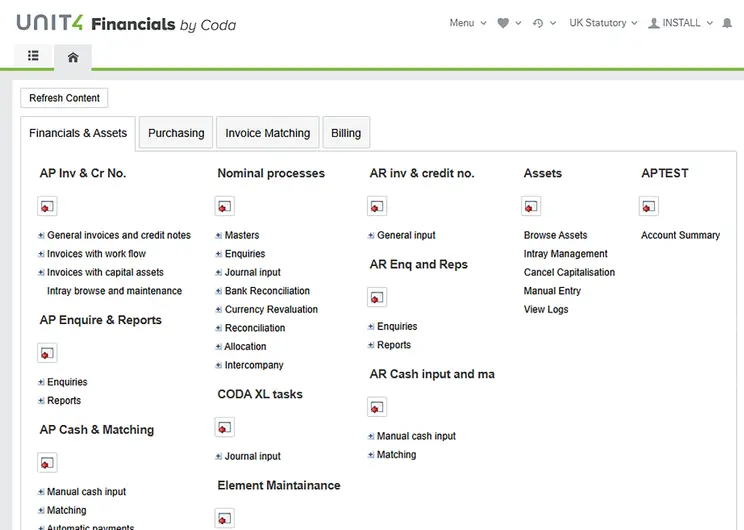
Task: Switch to Invoice Matching tab
Action: coord(268,133)
